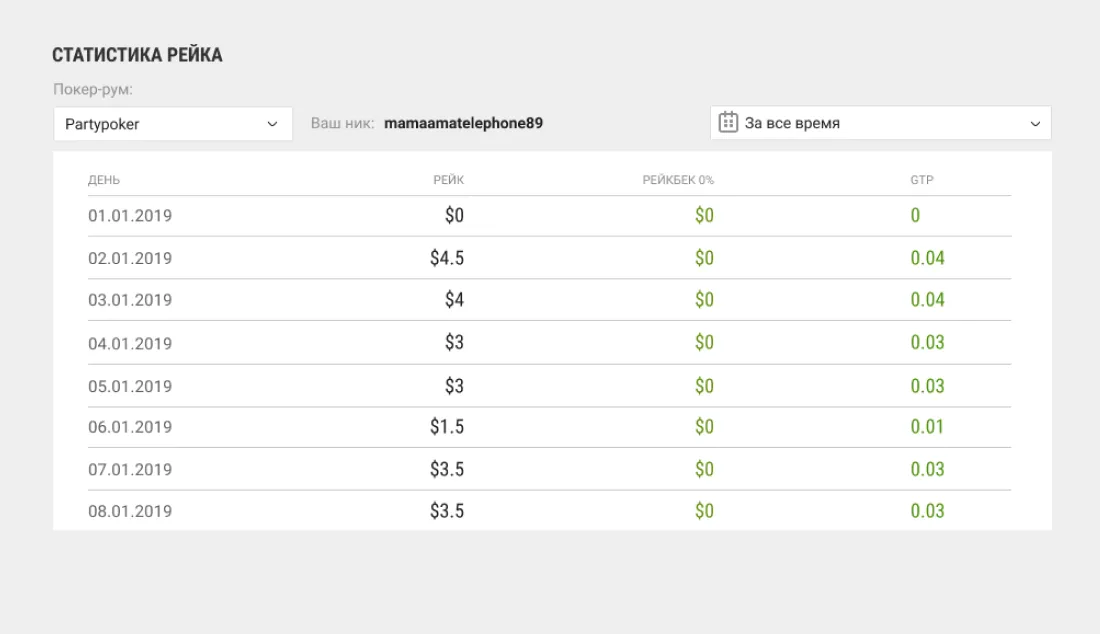
Task: Click rakeback $0 in 05.01.2019 row
Action: point(704,385)
